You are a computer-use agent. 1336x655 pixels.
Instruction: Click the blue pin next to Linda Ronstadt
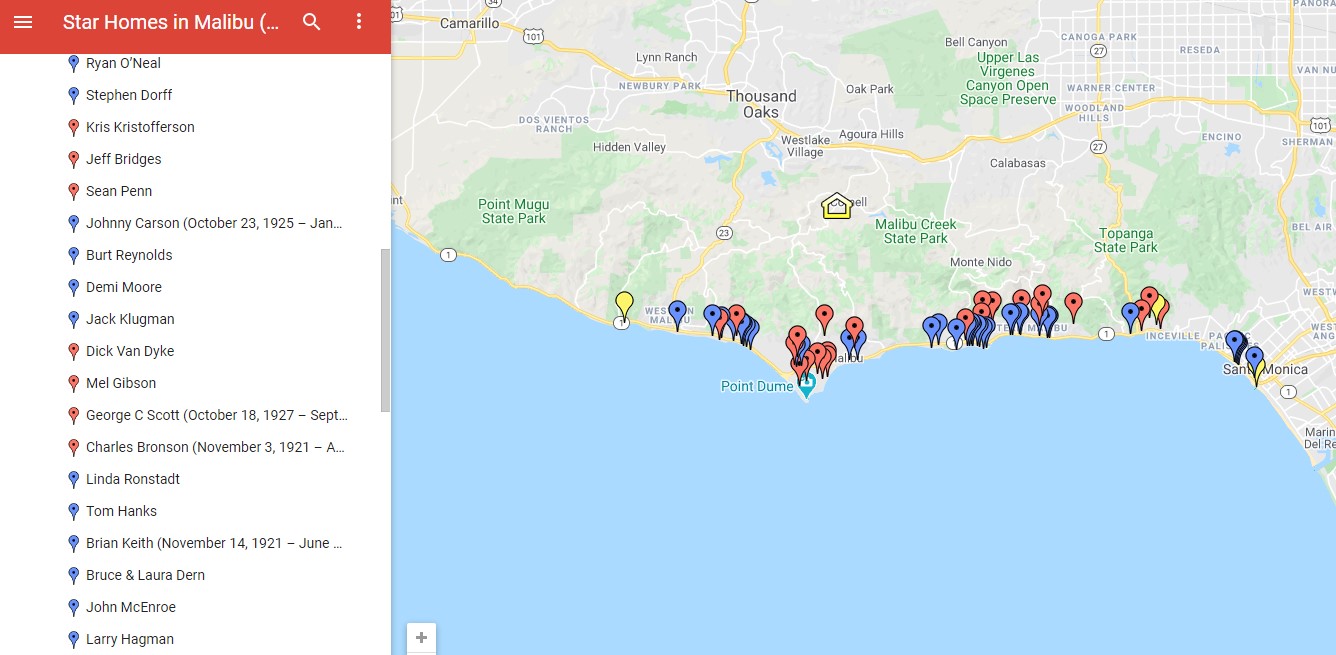[73, 479]
